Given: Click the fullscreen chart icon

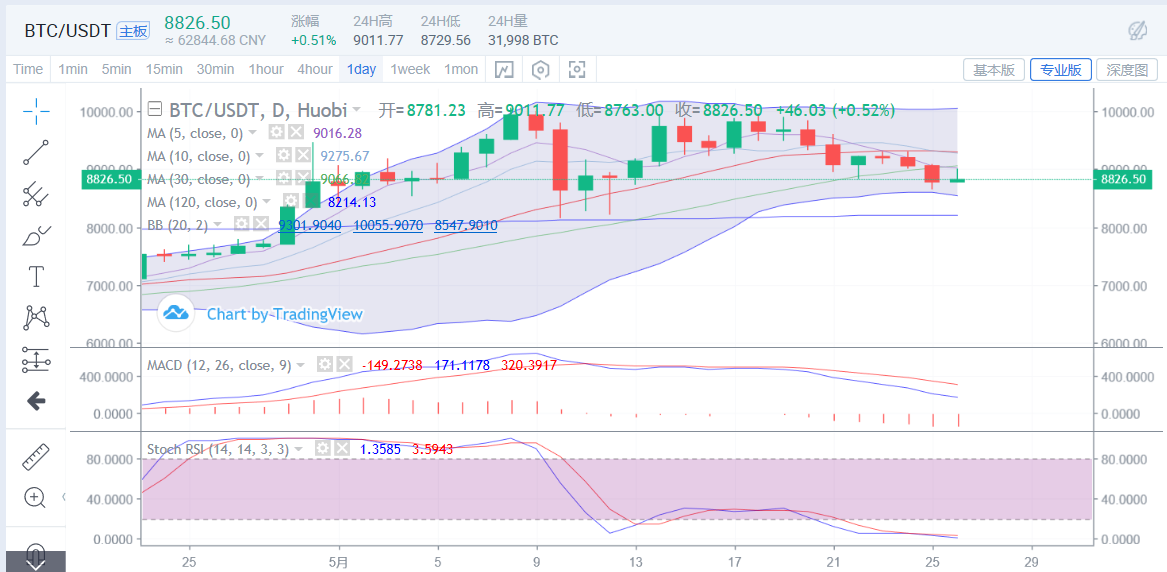Looking at the screenshot, I should (577, 70).
